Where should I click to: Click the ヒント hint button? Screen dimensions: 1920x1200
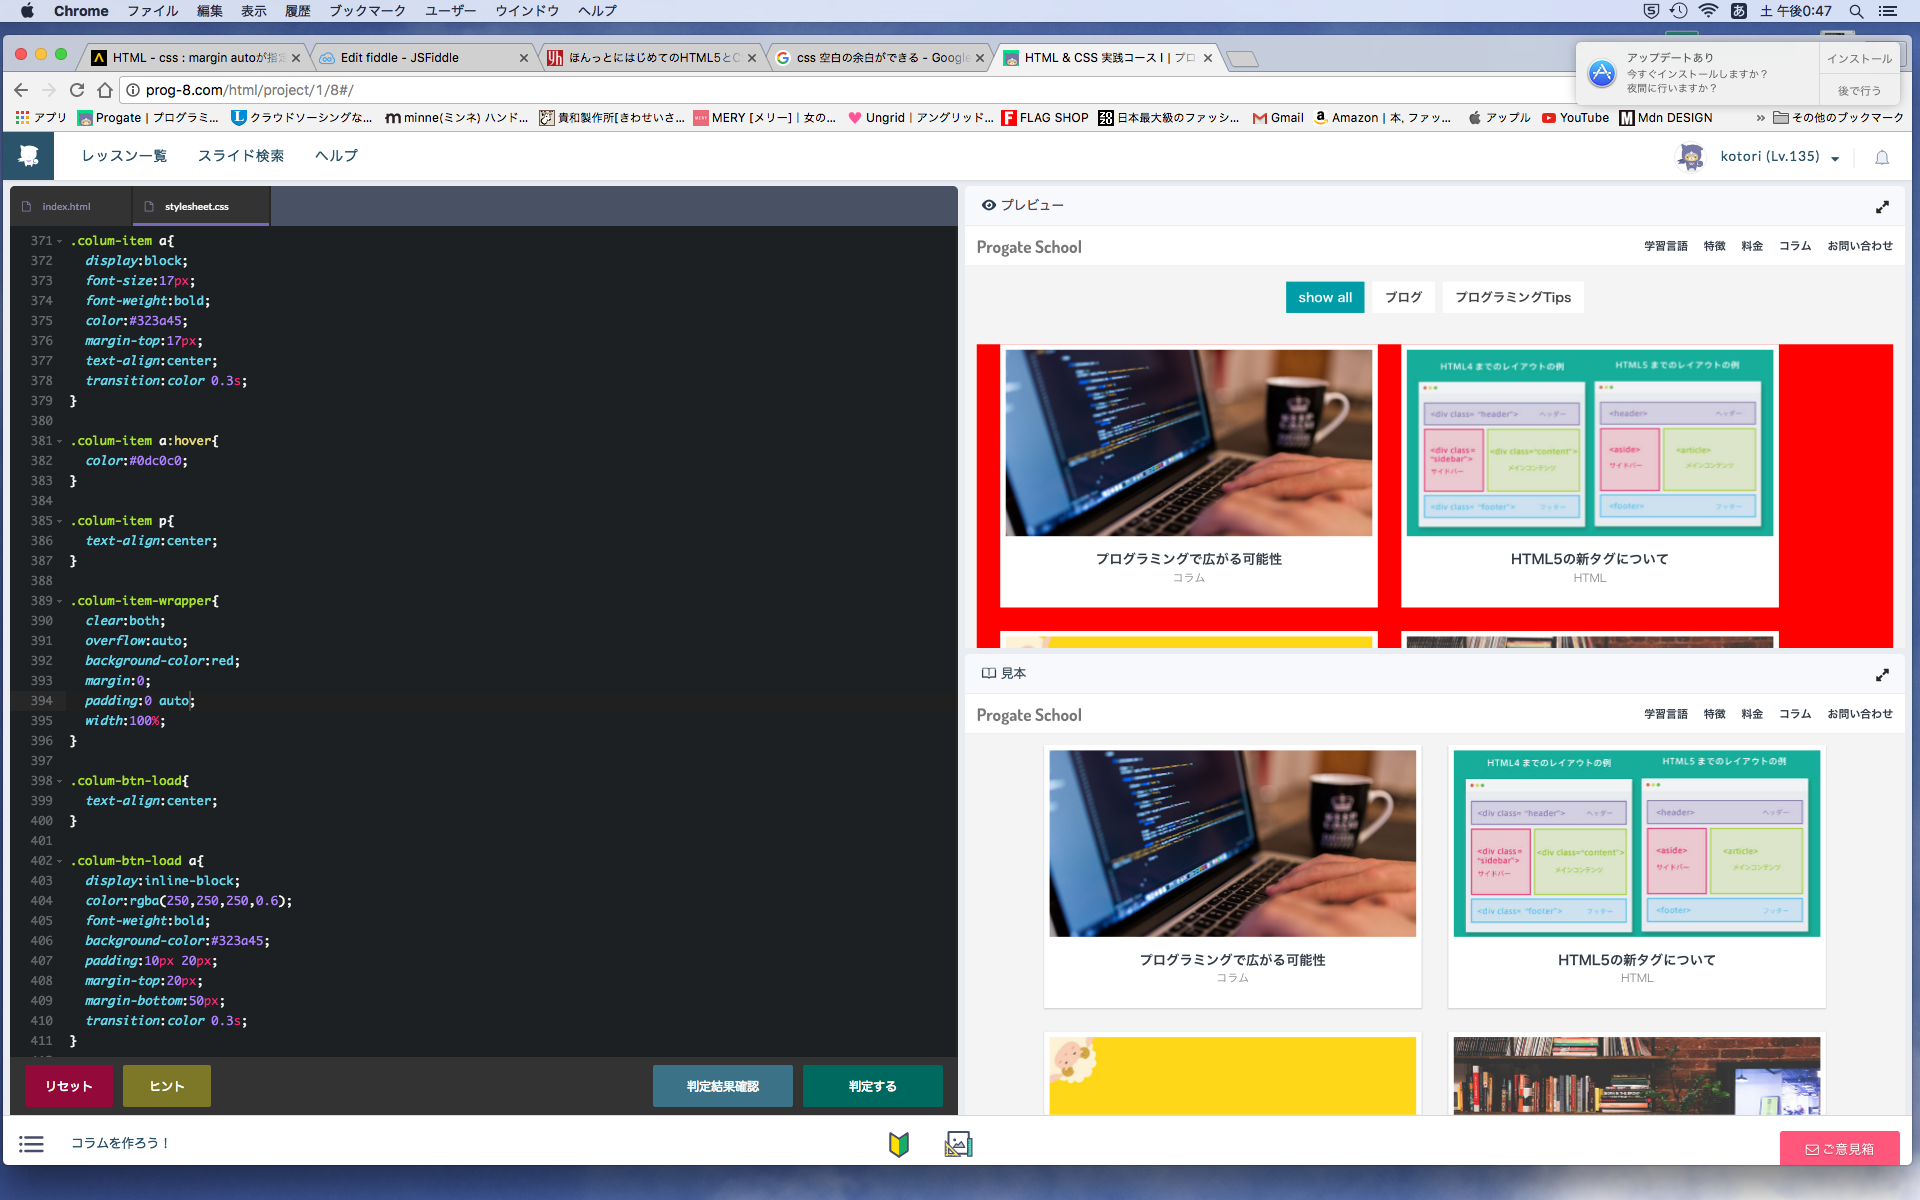tap(166, 1086)
